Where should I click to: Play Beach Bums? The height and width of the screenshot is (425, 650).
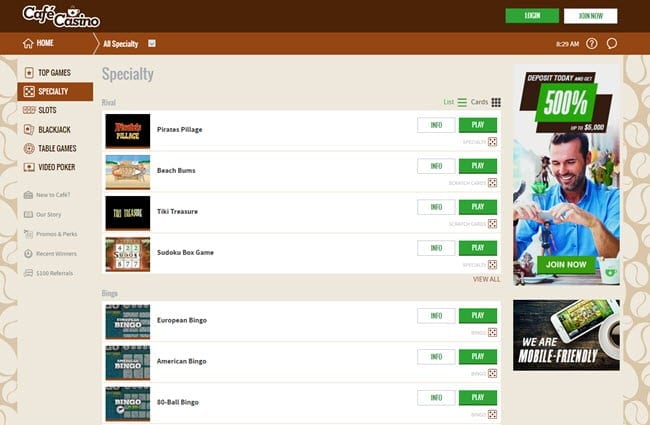coord(478,166)
